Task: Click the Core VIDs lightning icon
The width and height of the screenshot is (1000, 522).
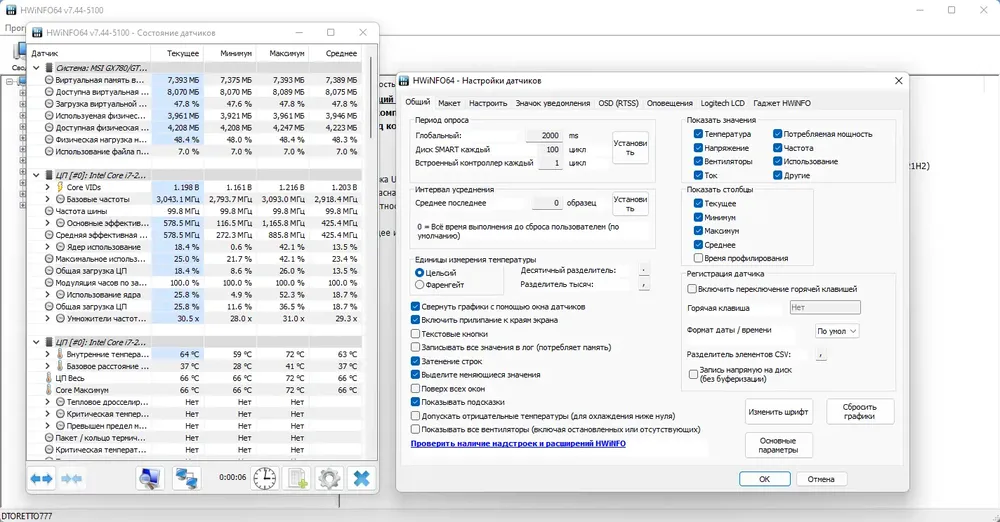Action: click(60, 187)
